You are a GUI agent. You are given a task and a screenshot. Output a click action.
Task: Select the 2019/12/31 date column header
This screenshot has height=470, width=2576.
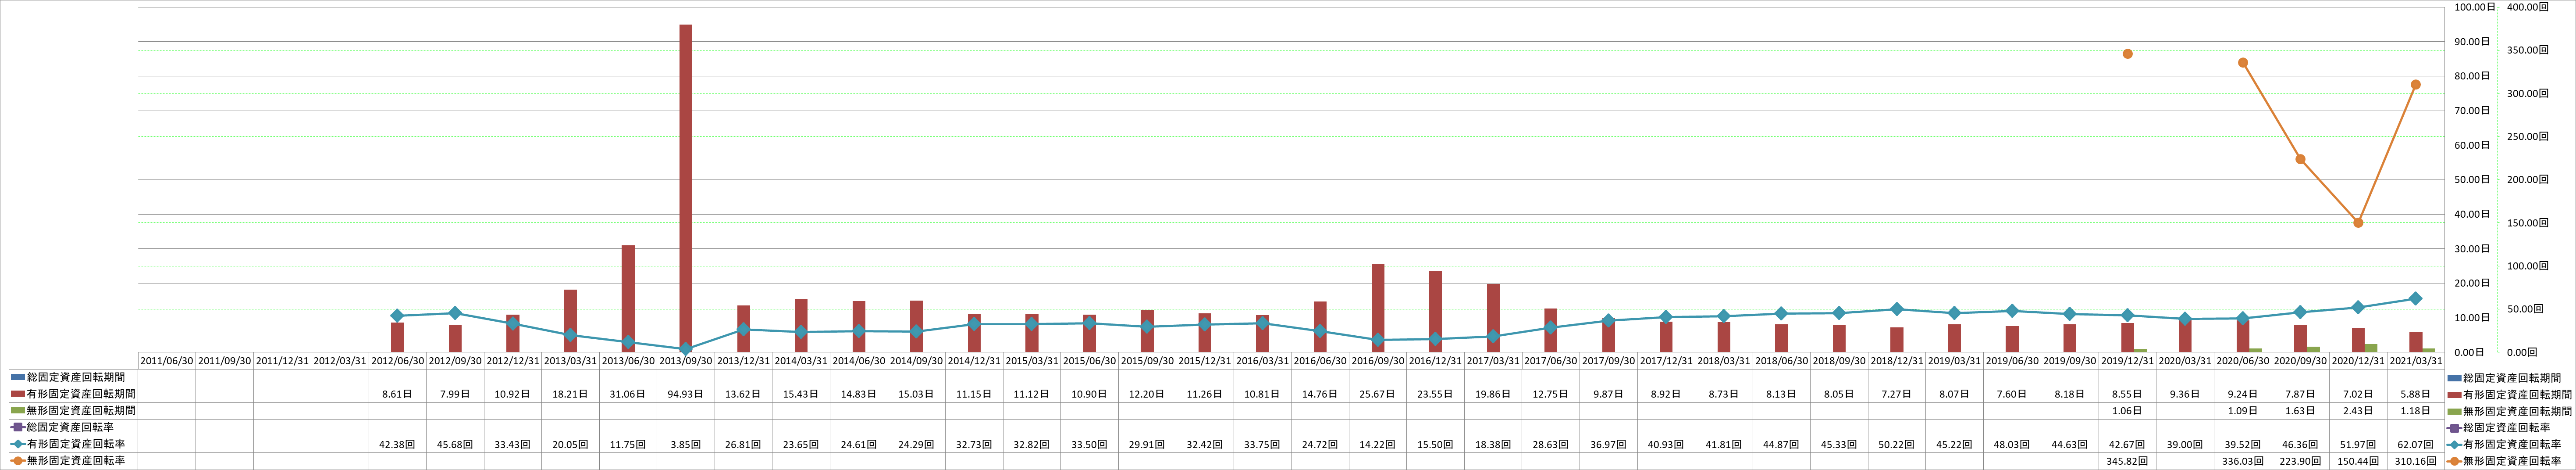tap(2128, 361)
